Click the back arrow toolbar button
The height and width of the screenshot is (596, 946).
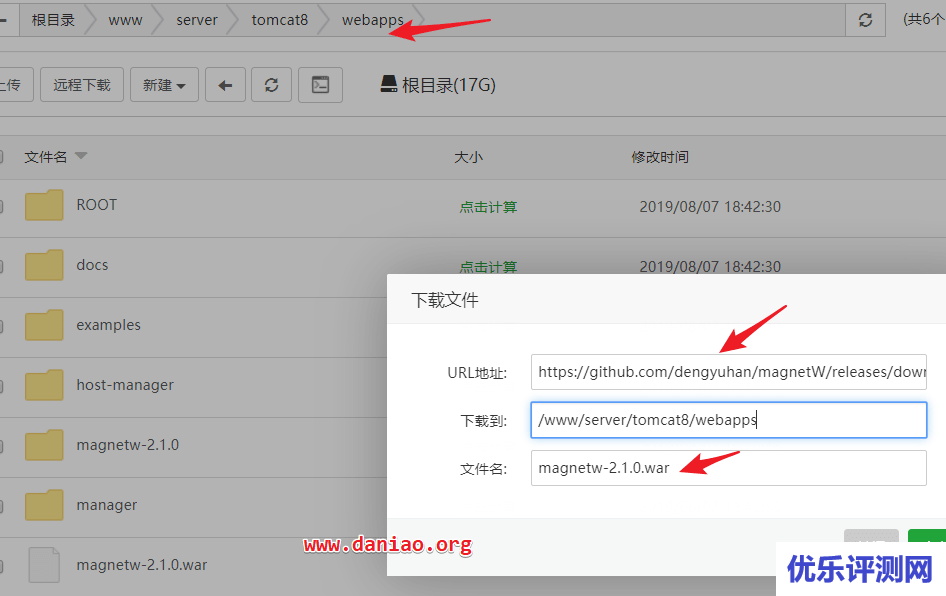pyautogui.click(x=226, y=85)
